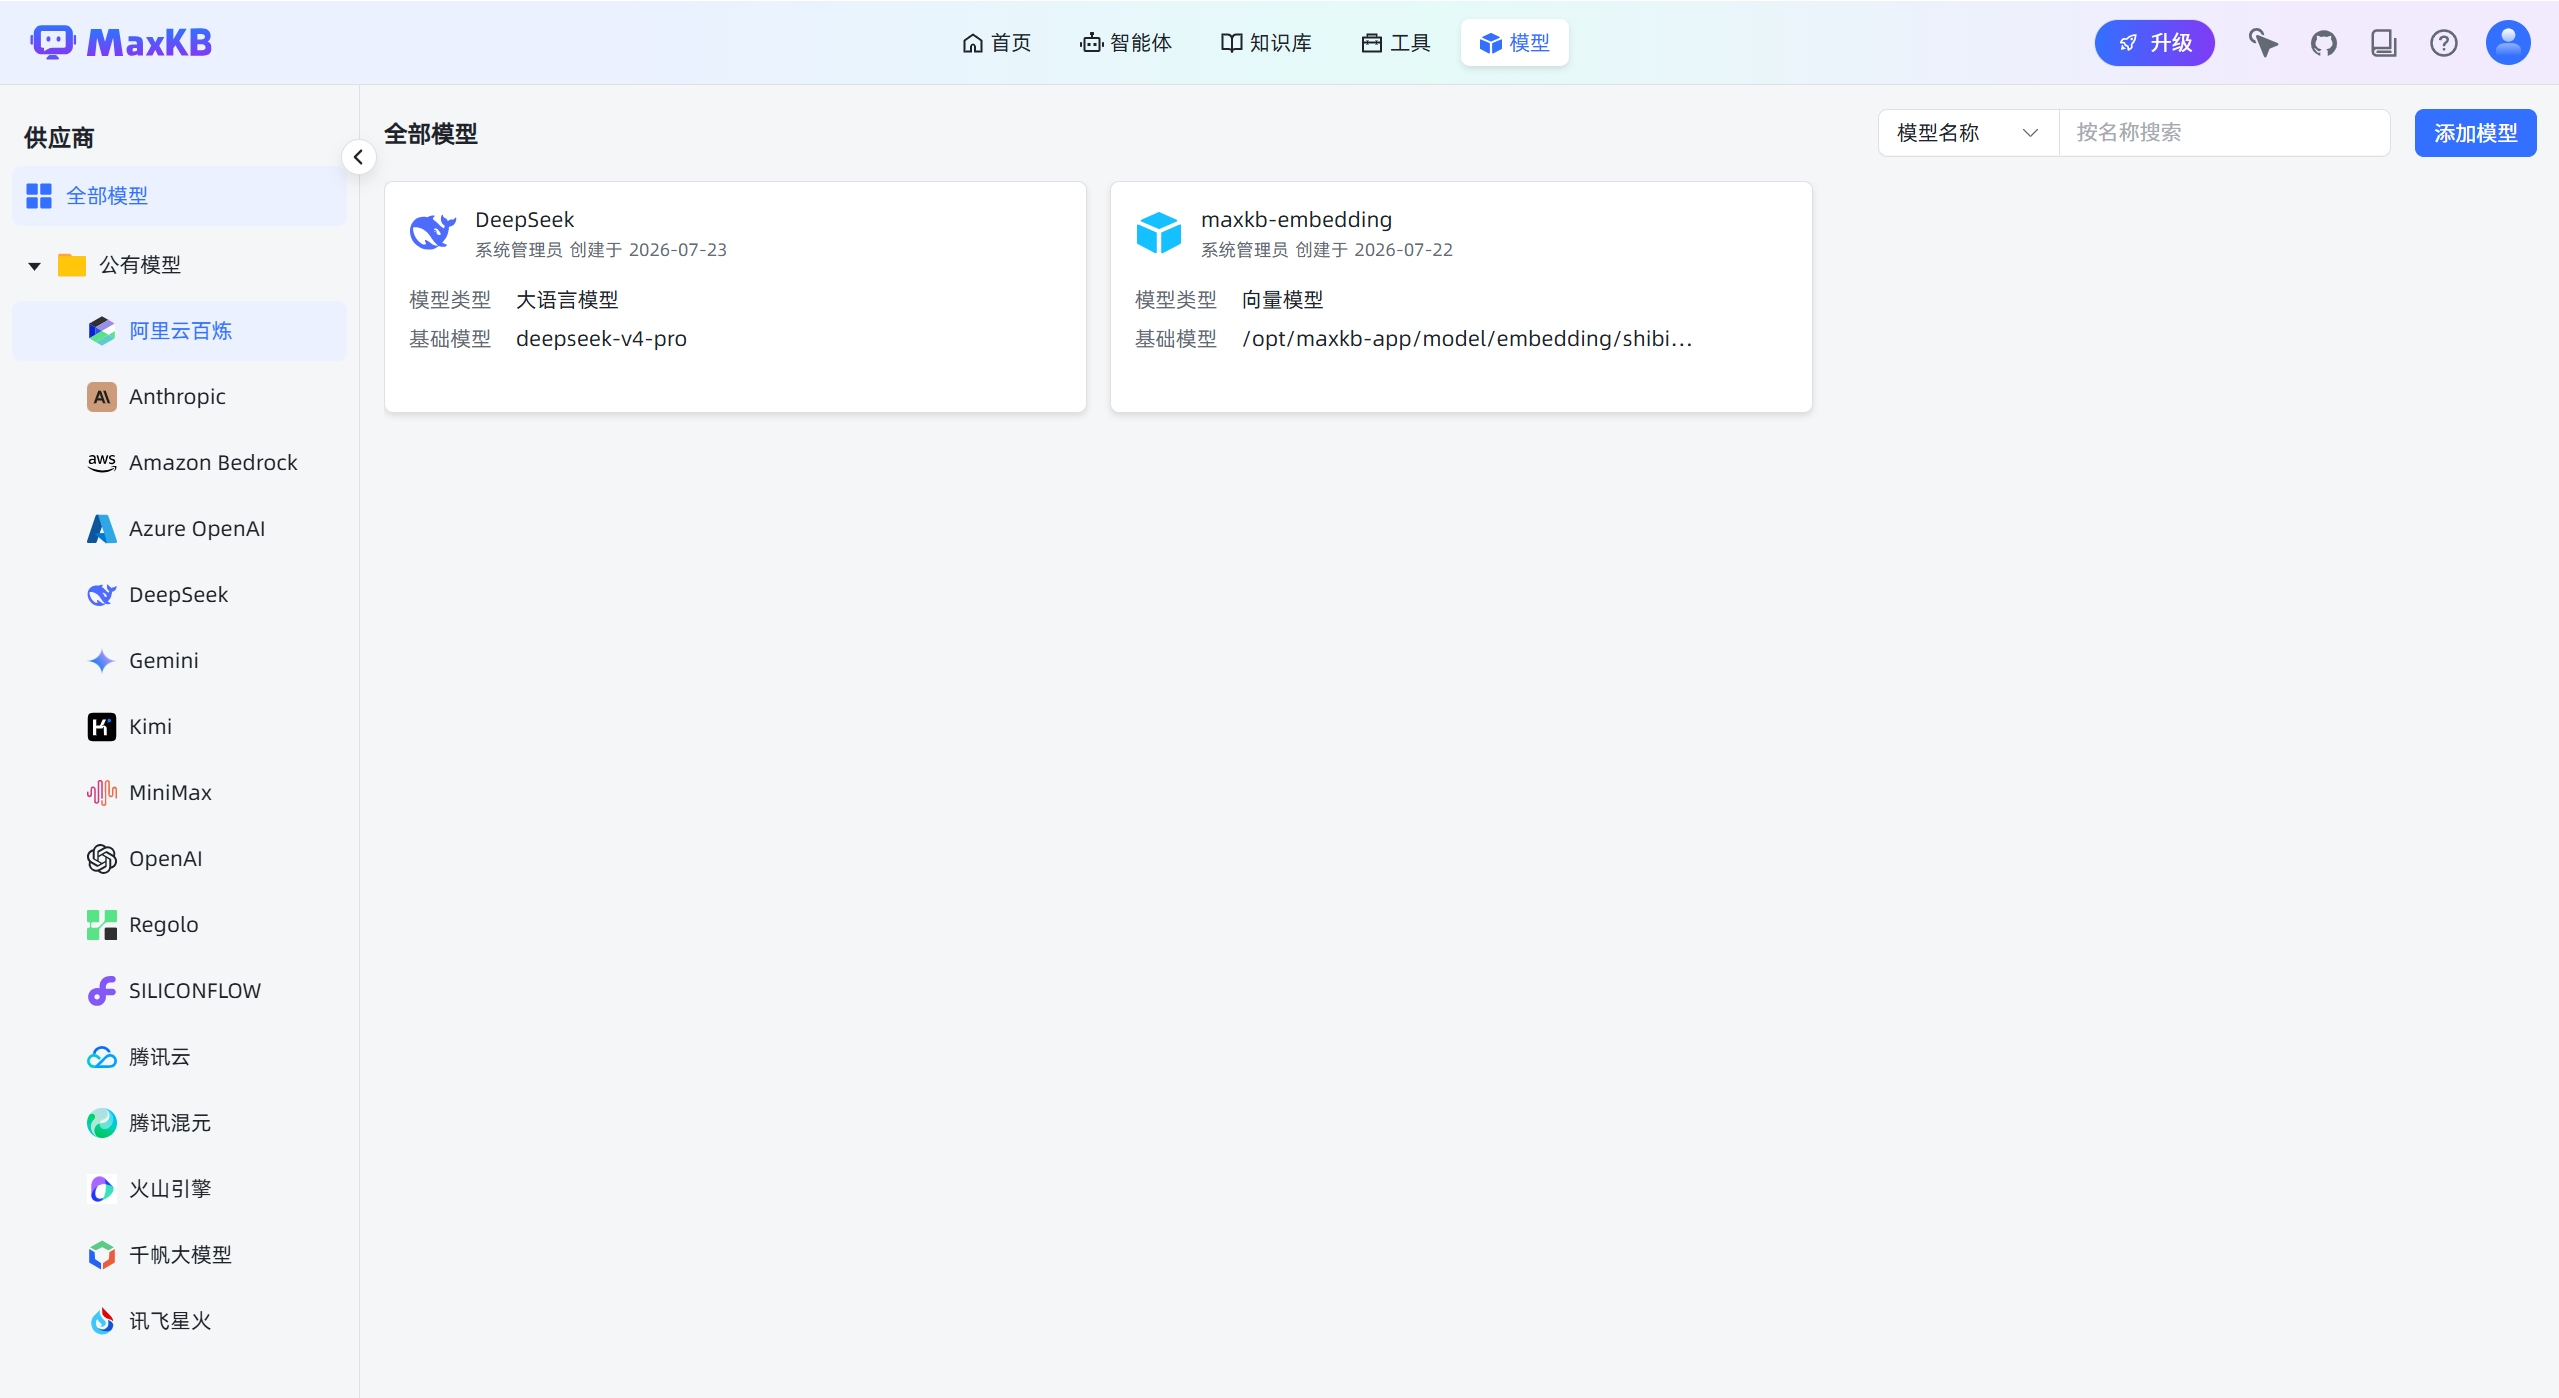Click the embedding model path text
2559x1398 pixels.
pos(1466,339)
